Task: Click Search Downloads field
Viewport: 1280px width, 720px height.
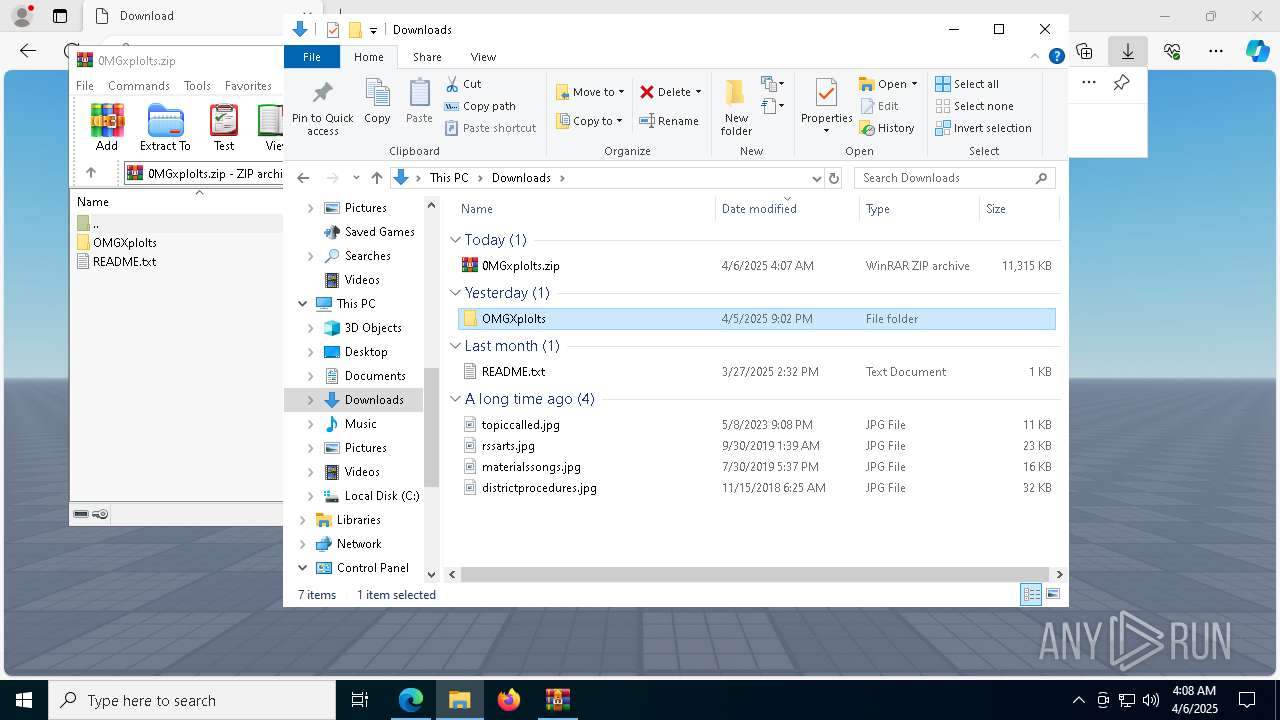Action: 954,178
